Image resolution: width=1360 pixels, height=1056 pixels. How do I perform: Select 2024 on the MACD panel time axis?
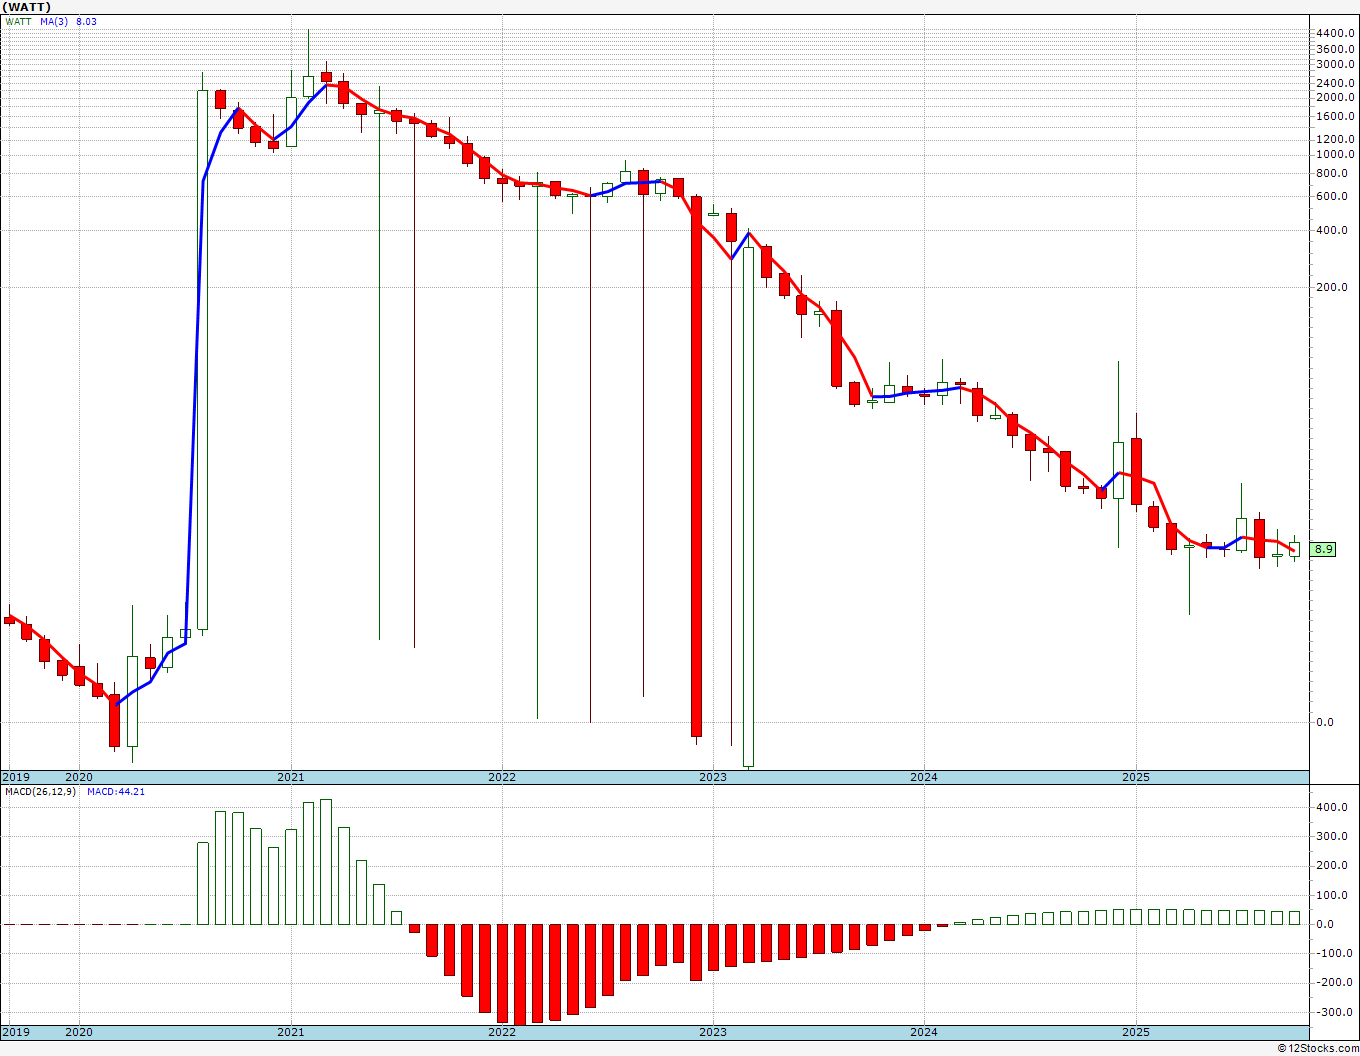tap(924, 1032)
